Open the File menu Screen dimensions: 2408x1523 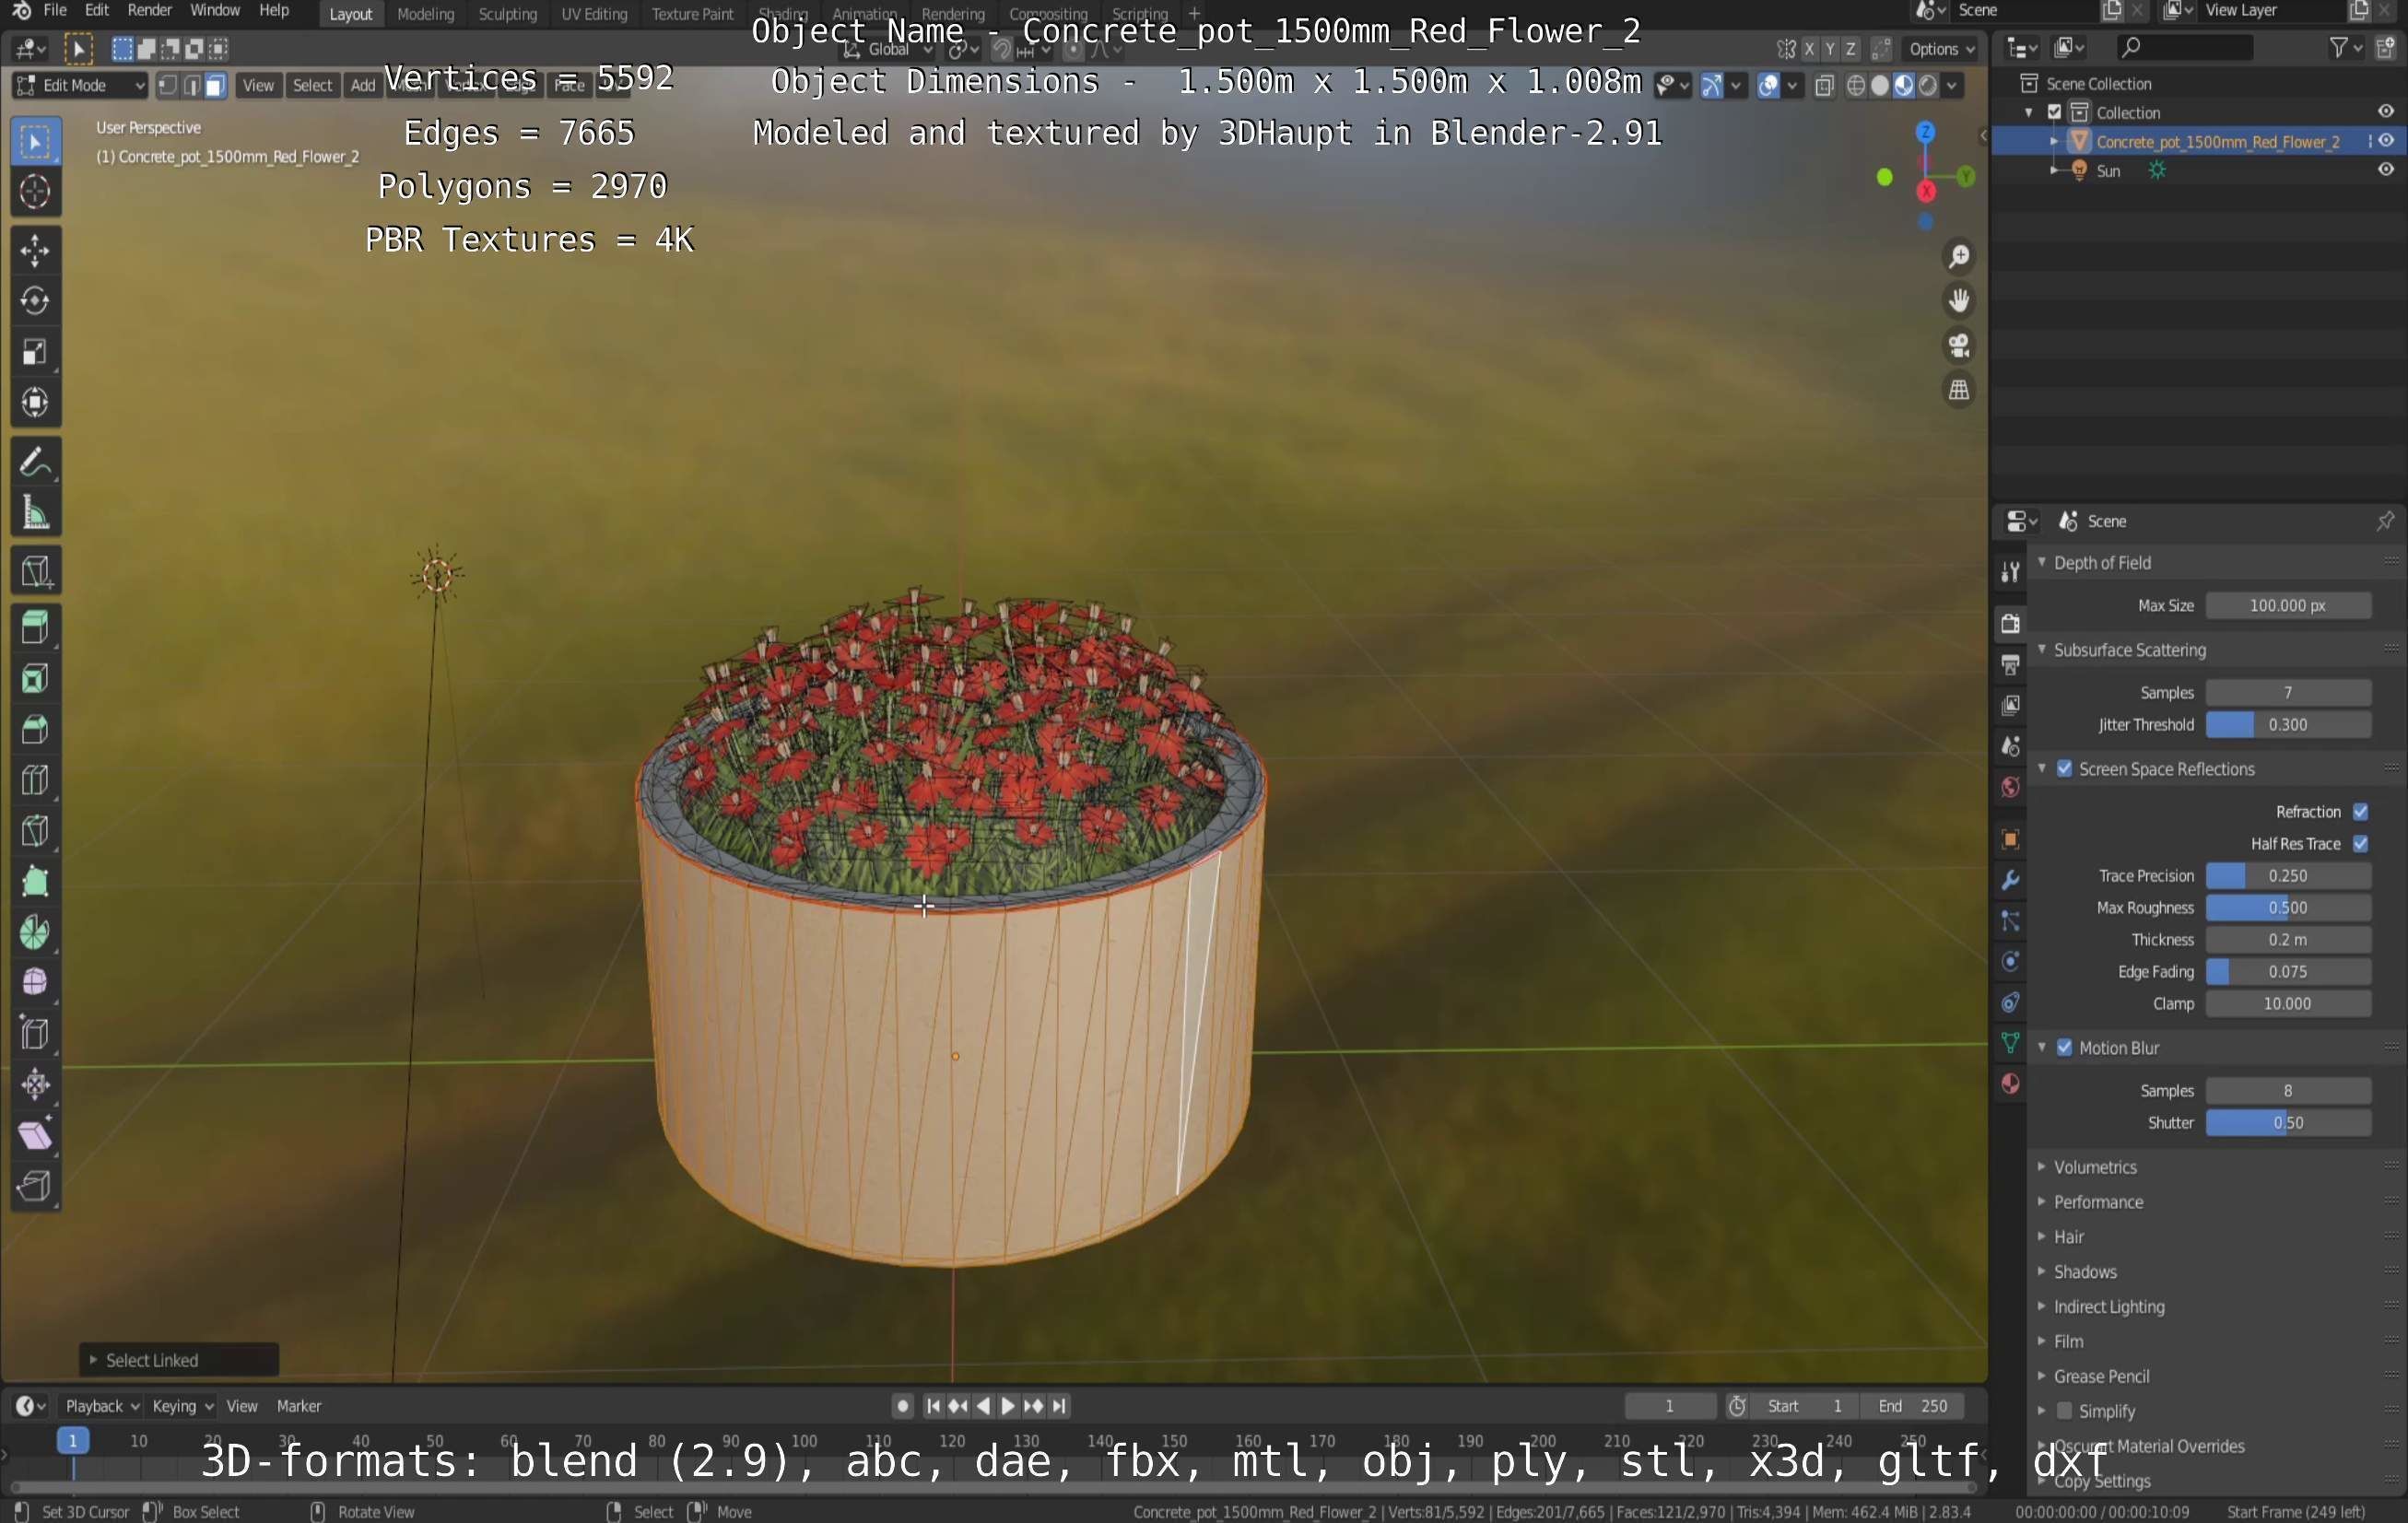click(55, 11)
